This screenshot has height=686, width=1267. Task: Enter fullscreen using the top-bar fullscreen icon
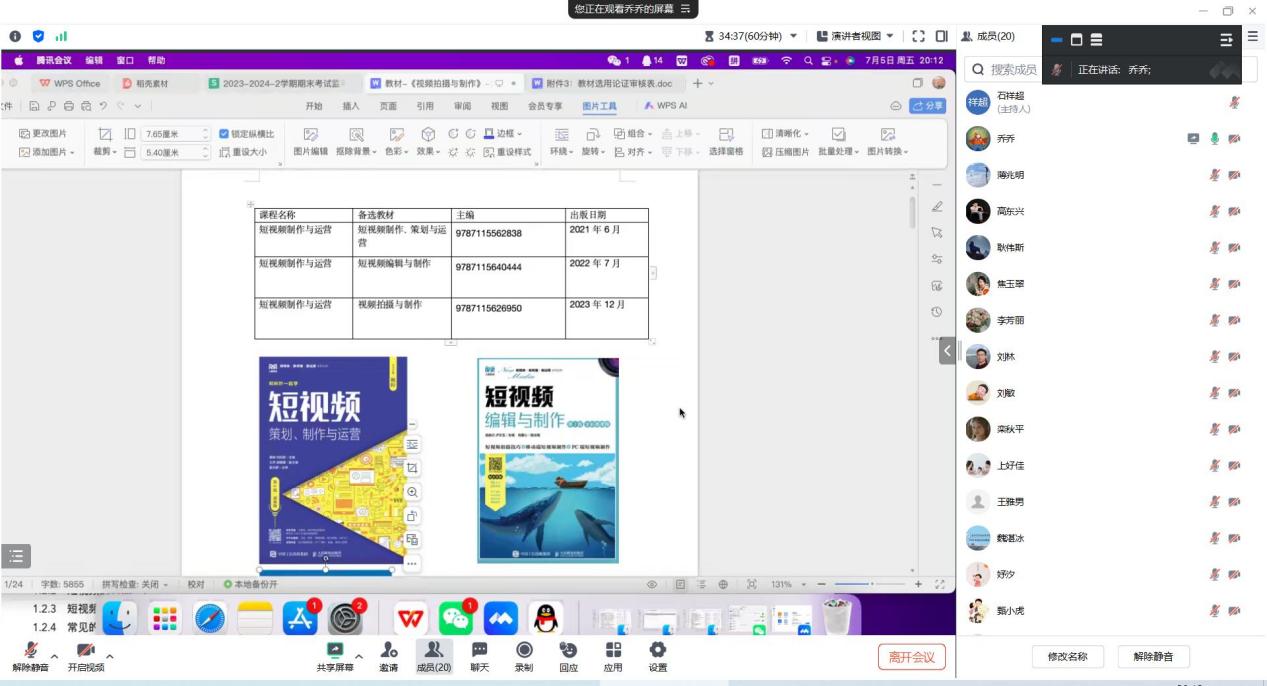919,36
